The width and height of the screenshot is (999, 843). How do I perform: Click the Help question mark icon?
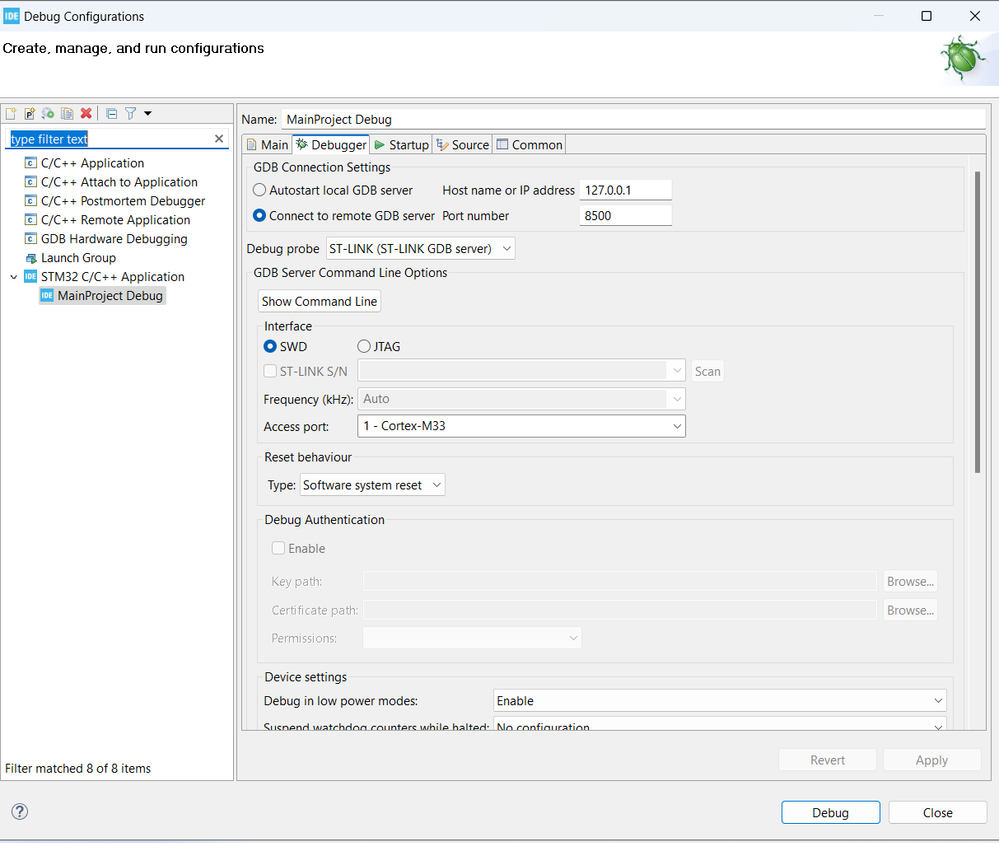coord(19,812)
